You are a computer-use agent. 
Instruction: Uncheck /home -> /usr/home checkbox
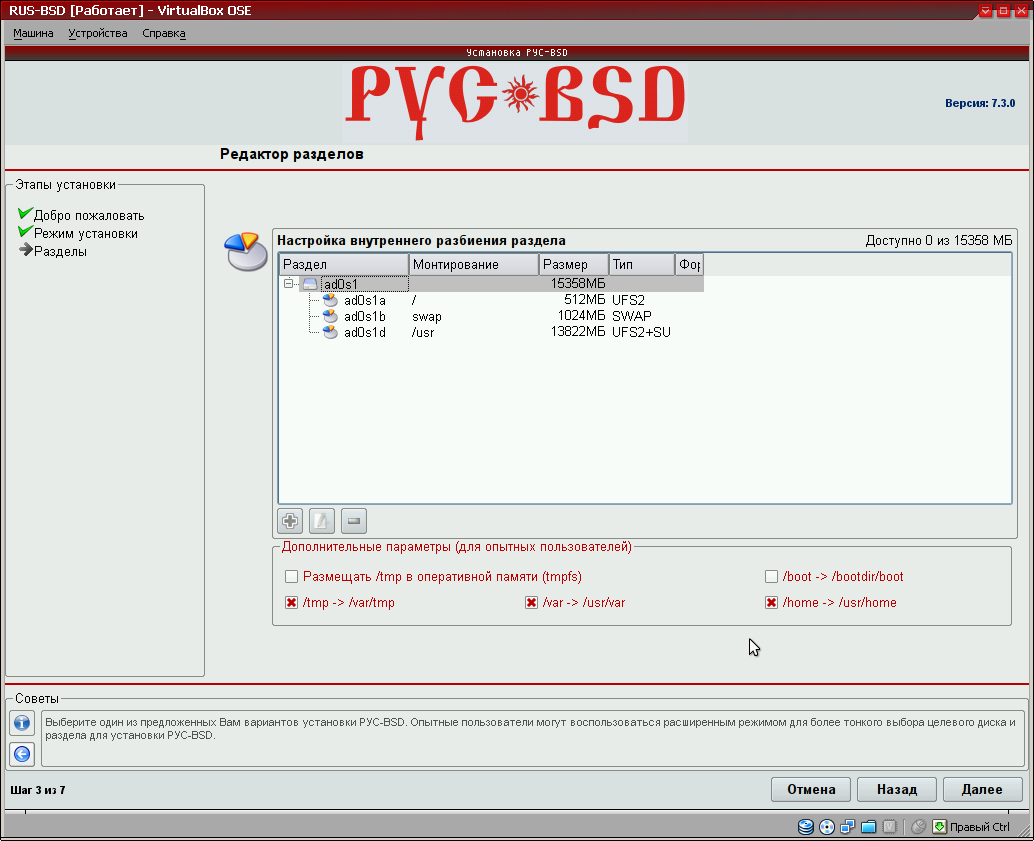(771, 602)
